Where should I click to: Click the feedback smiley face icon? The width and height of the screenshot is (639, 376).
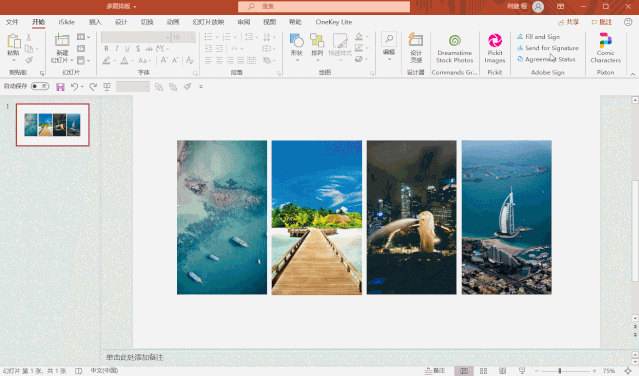[x=628, y=22]
